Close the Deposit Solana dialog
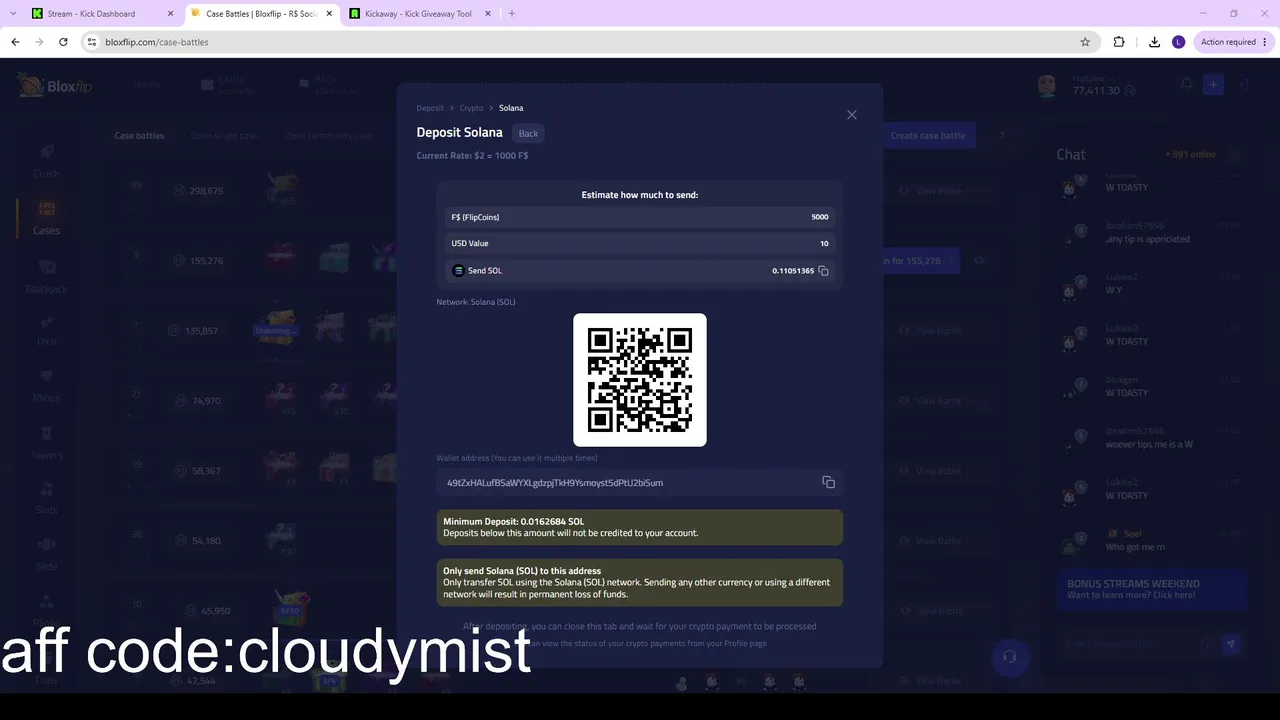This screenshot has width=1280, height=720. (x=852, y=115)
